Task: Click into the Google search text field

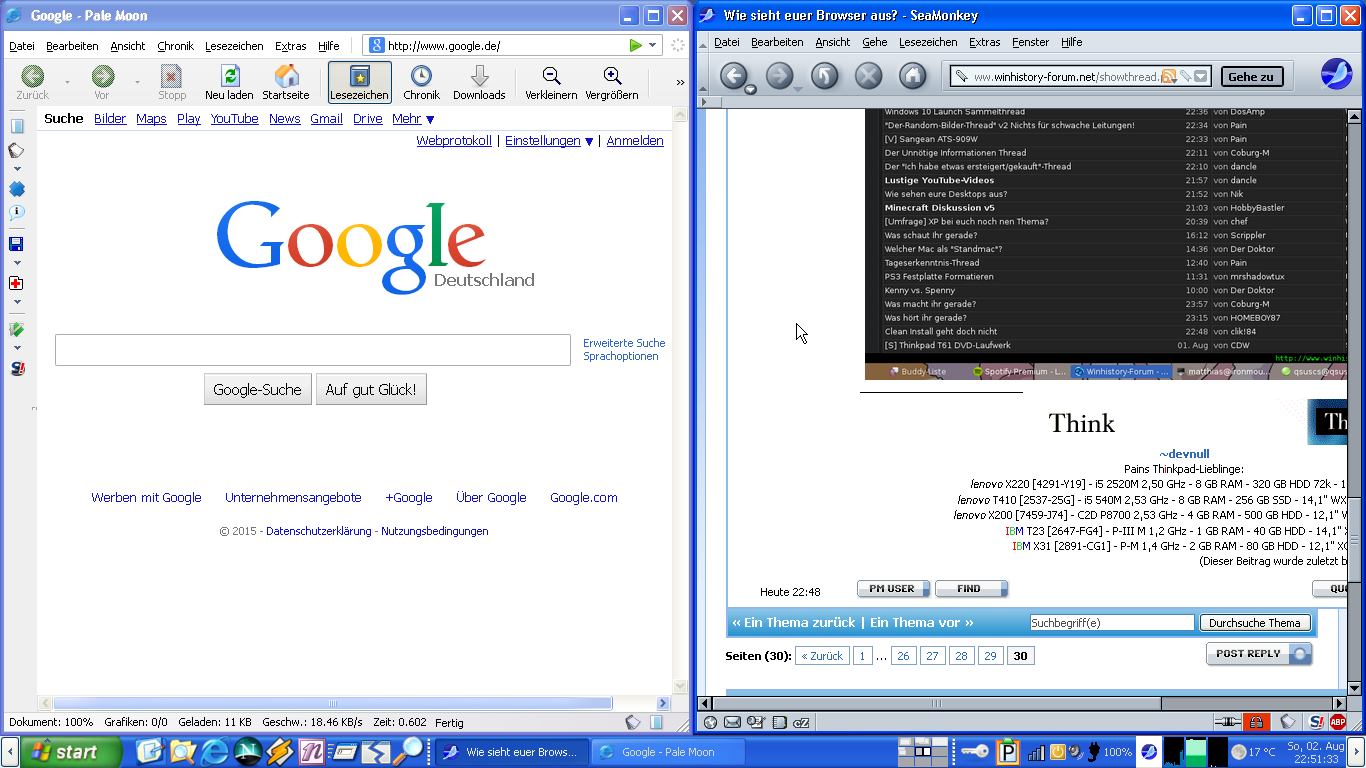Action: pyautogui.click(x=312, y=350)
